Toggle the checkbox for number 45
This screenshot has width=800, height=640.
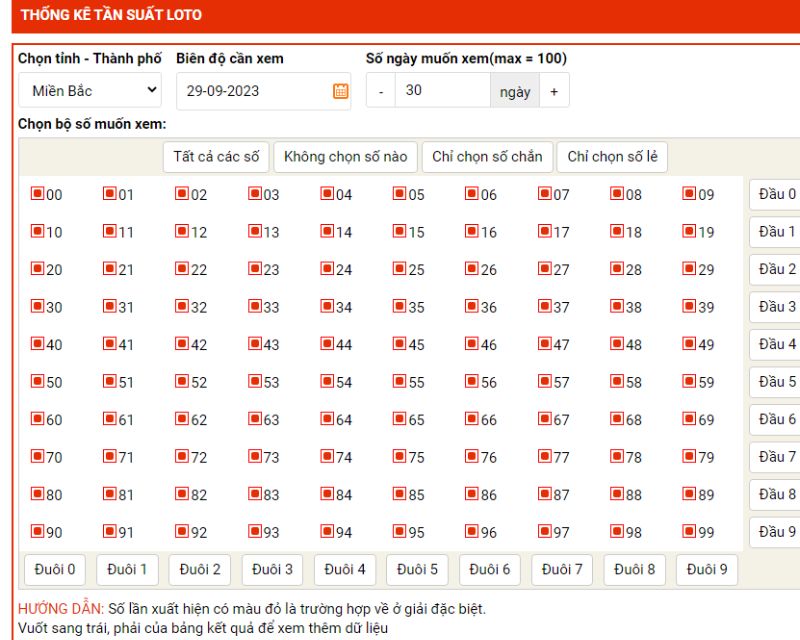(x=399, y=343)
